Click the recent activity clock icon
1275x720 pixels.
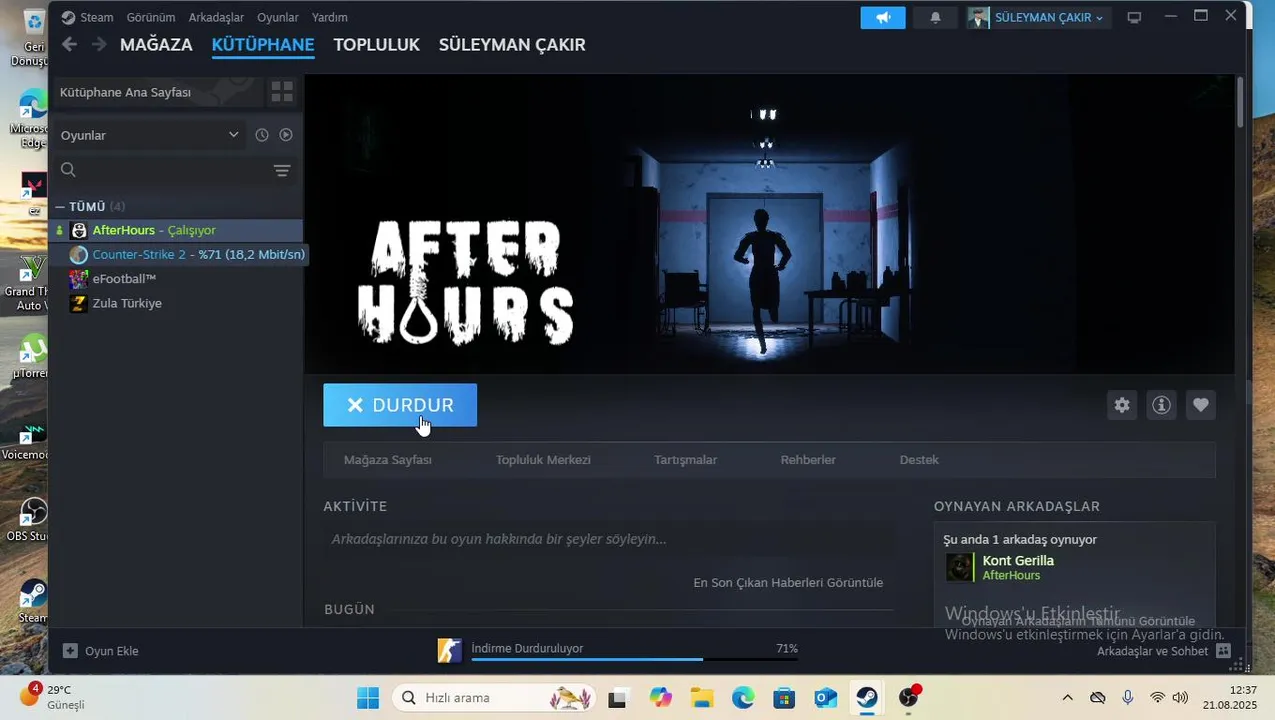tap(262, 135)
